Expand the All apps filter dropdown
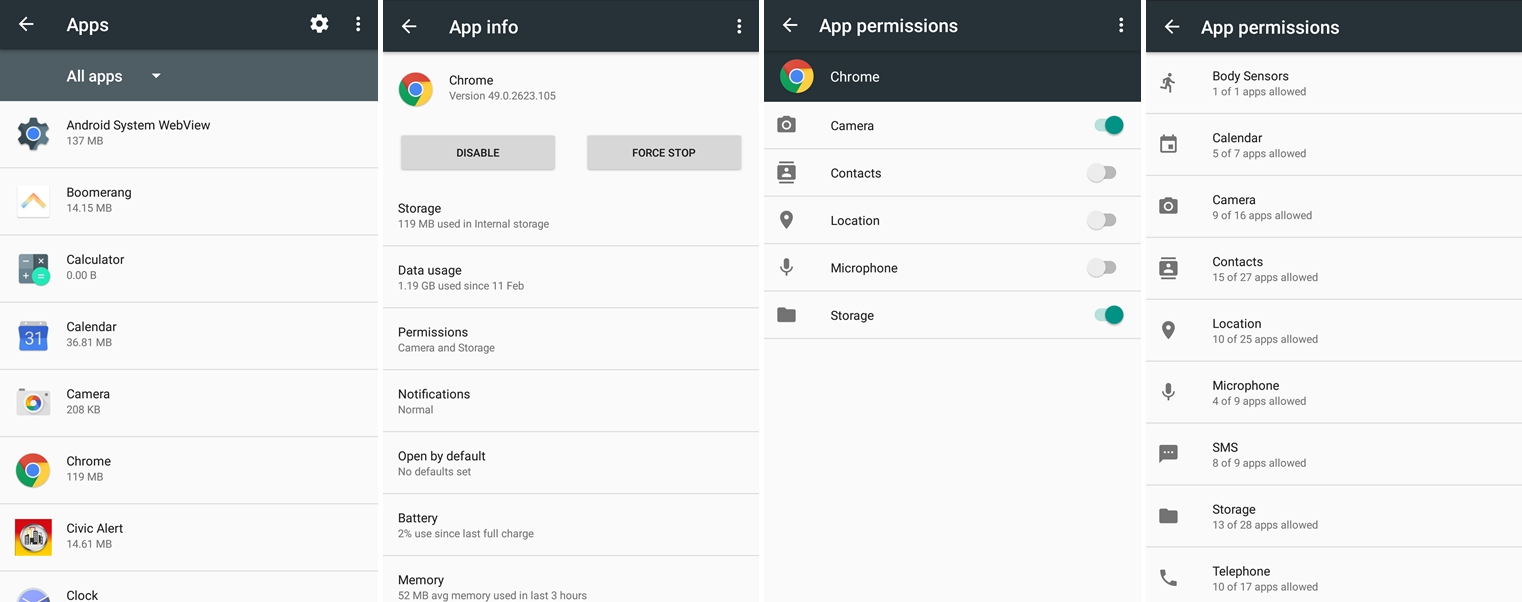This screenshot has height=602, width=1522. [x=114, y=76]
